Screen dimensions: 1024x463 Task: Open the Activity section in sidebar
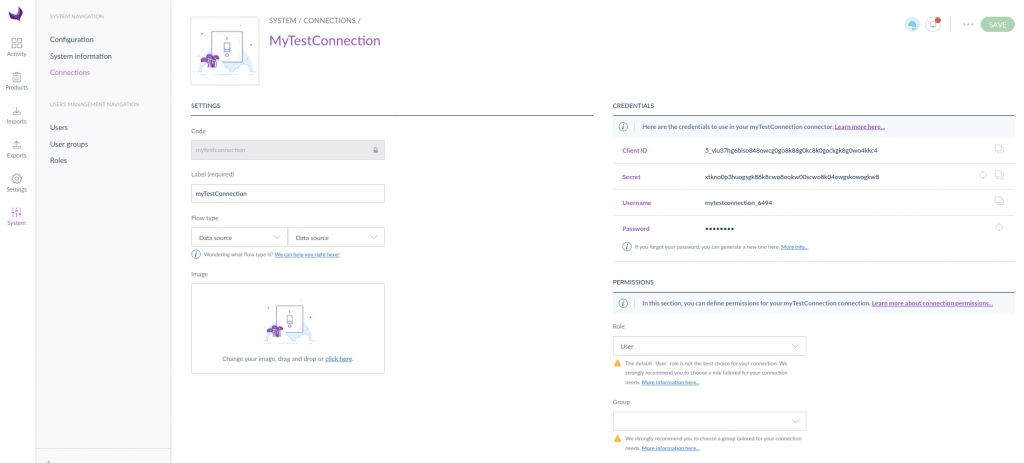(17, 46)
